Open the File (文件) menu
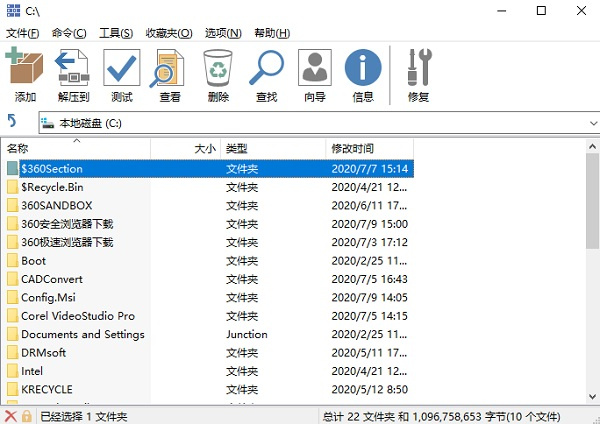 [23, 33]
